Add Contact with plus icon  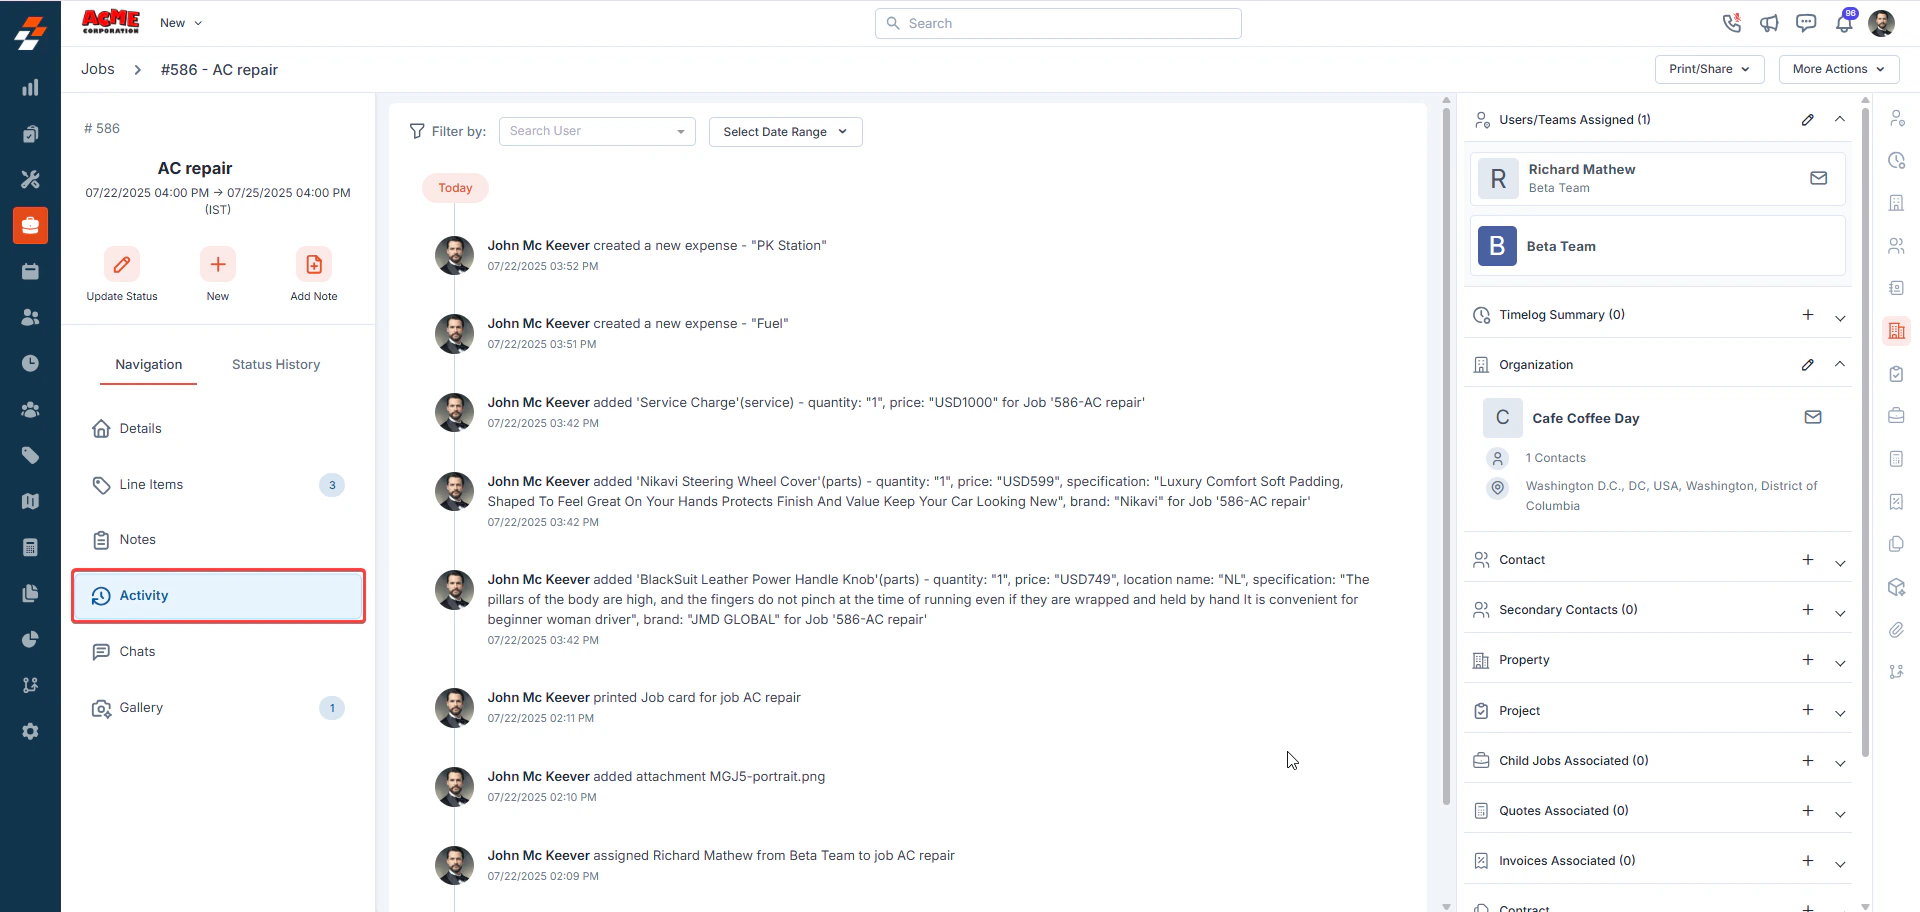tap(1808, 560)
